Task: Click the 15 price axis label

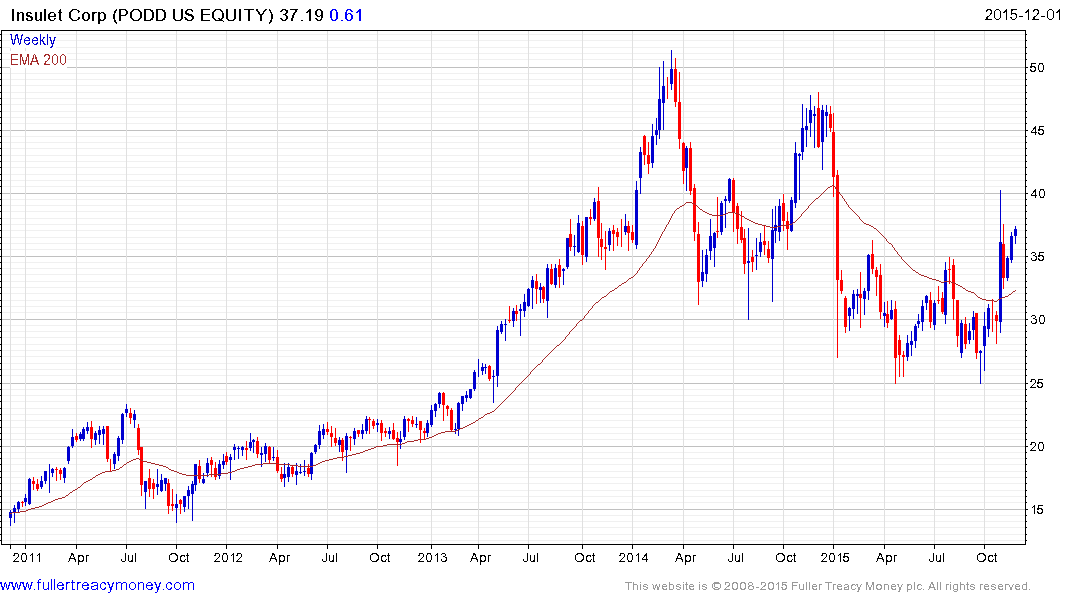Action: pos(1037,509)
